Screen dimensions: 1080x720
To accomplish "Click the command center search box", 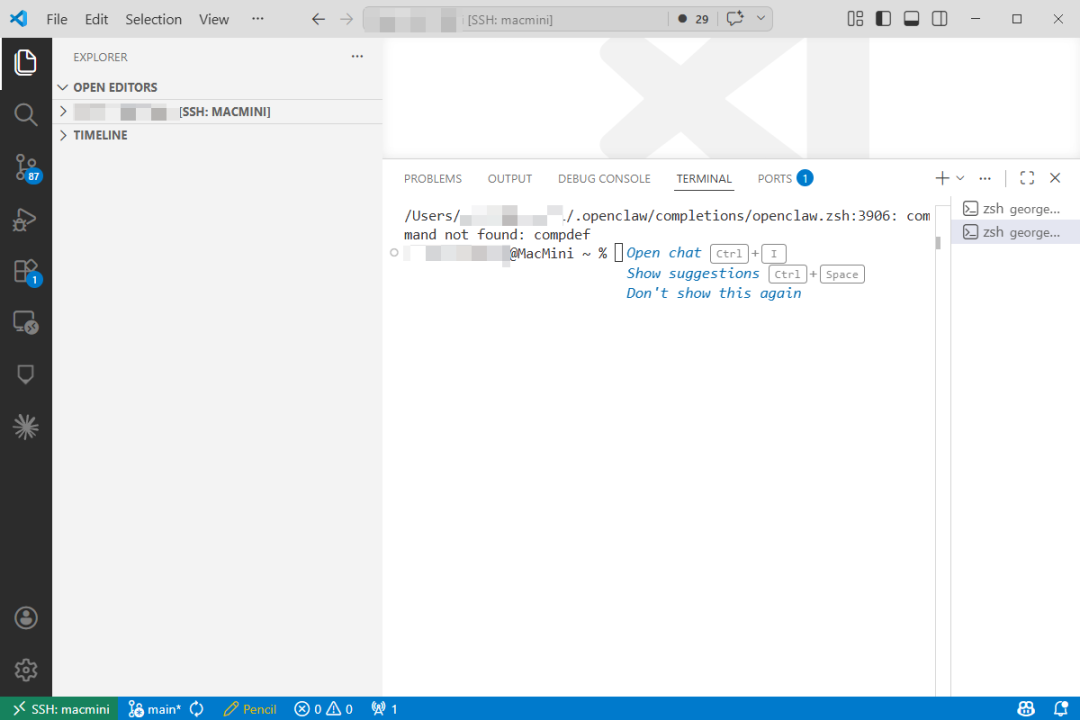I will tap(515, 19).
